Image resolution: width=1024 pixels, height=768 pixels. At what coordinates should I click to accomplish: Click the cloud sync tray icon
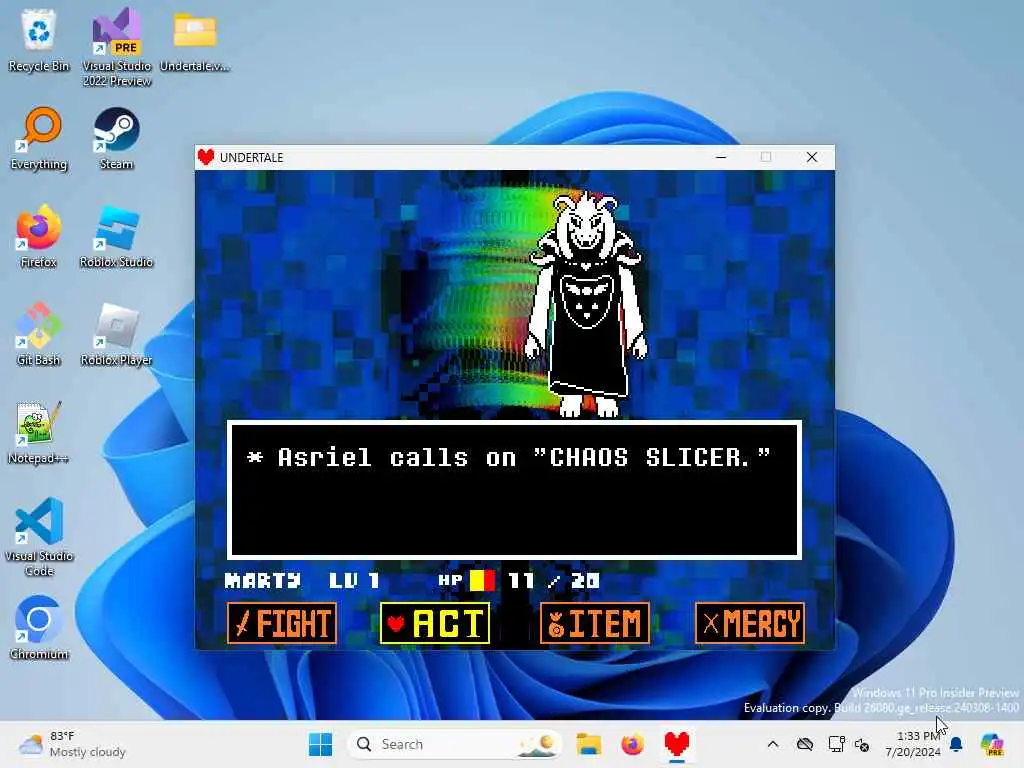805,744
